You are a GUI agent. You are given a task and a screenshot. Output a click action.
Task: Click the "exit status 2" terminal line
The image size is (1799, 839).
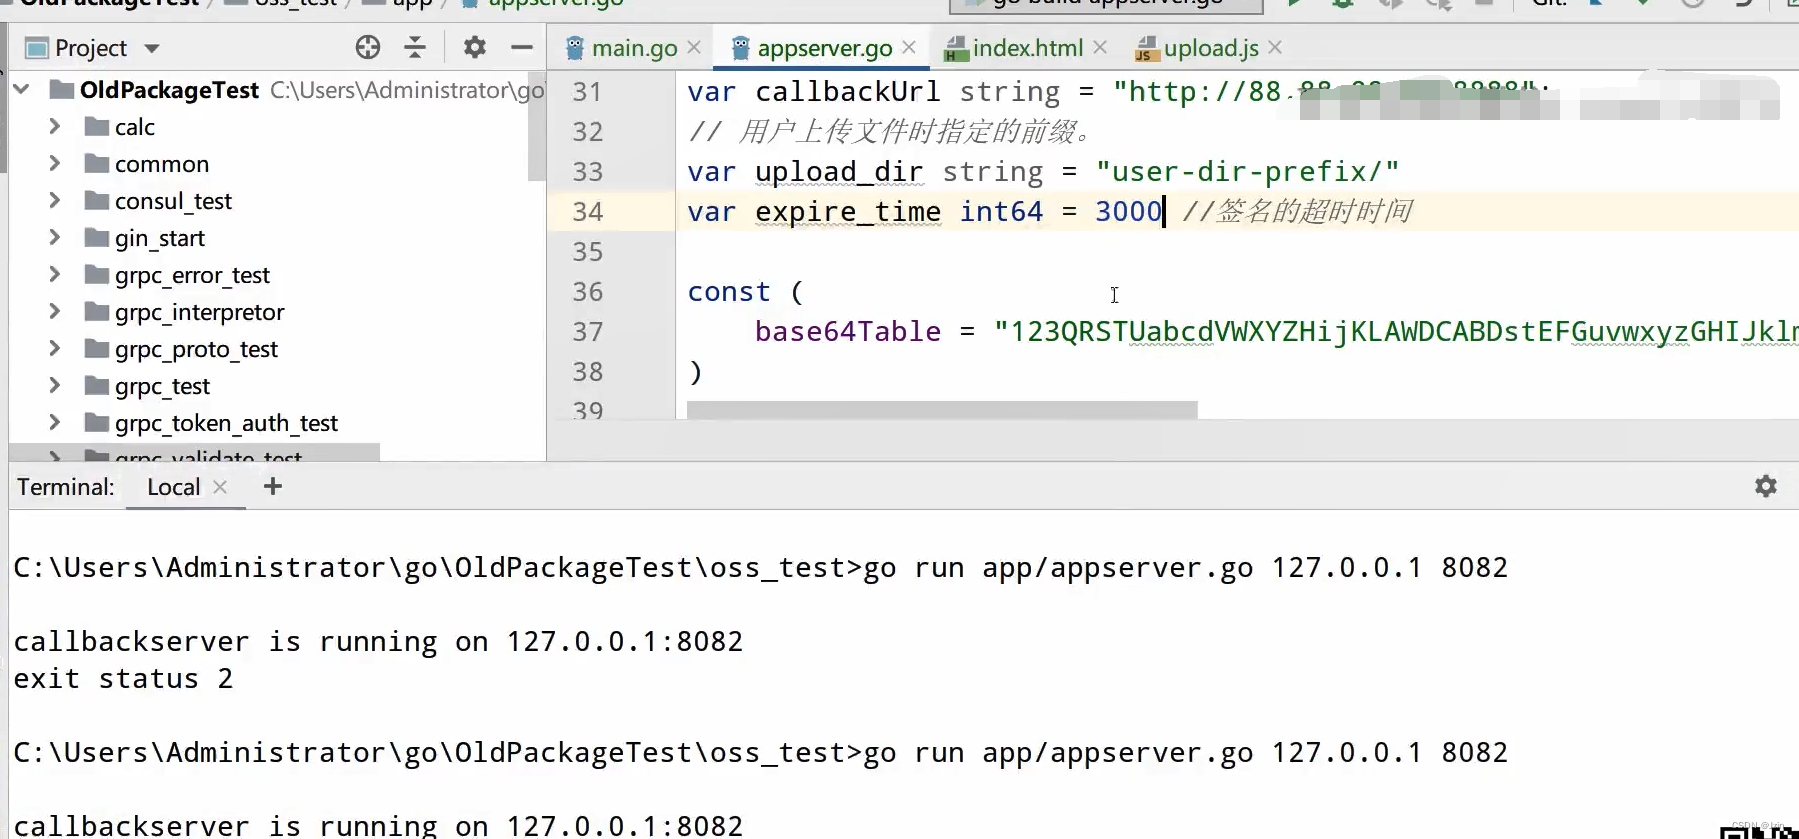[x=123, y=679]
